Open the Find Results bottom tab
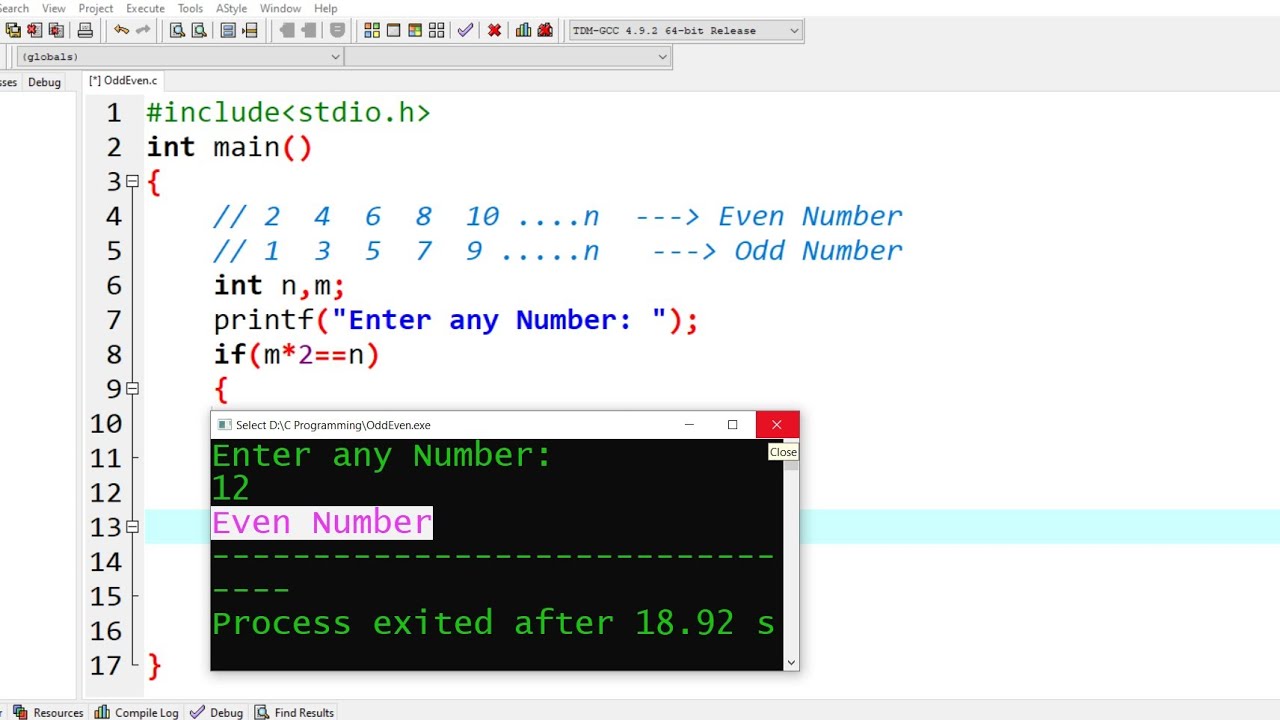 point(294,712)
